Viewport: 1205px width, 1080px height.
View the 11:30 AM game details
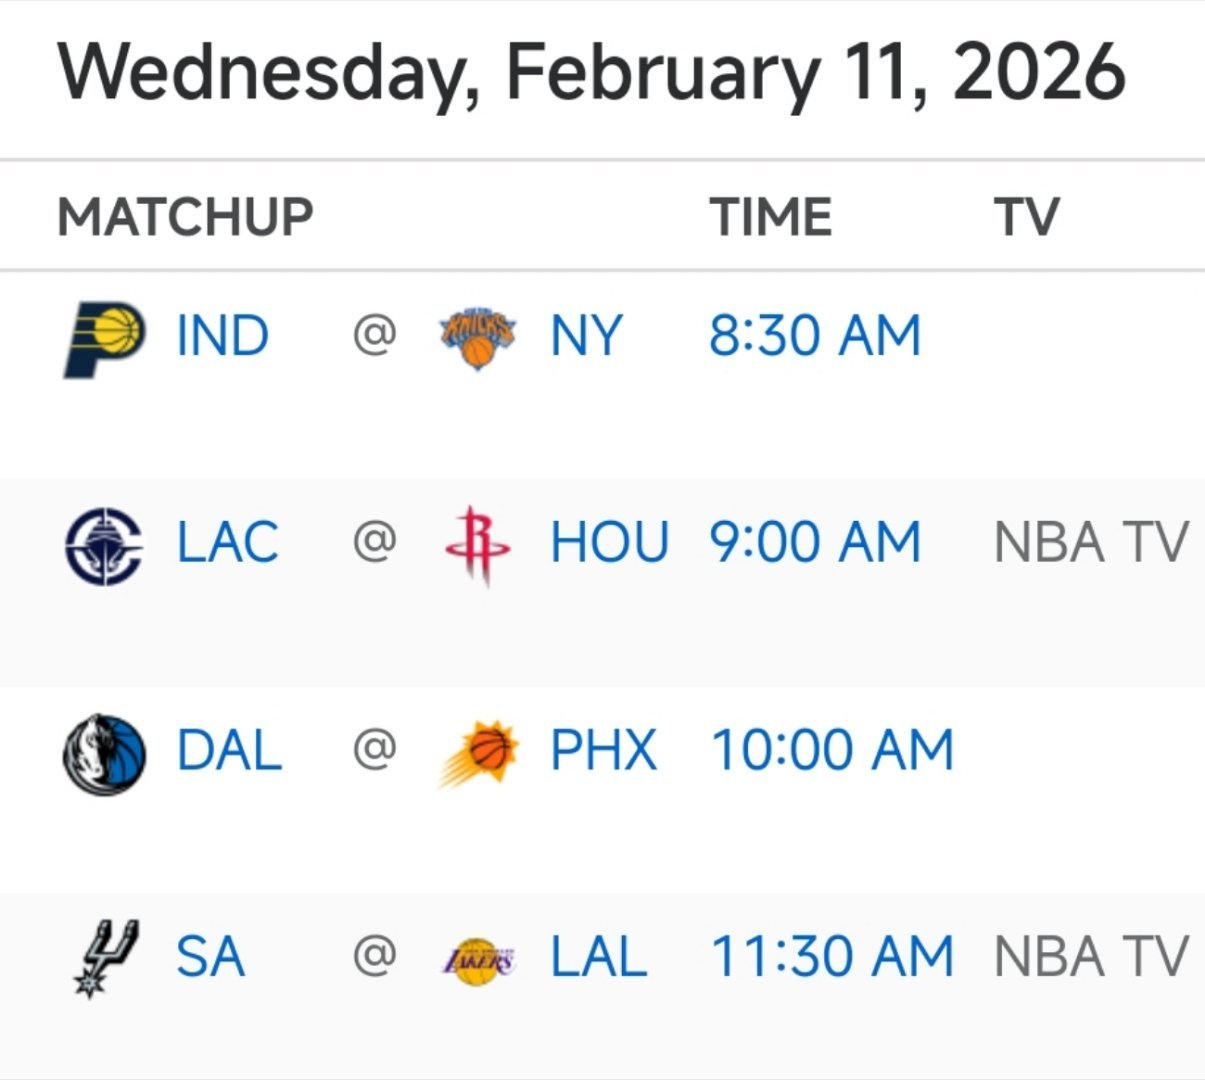[832, 958]
